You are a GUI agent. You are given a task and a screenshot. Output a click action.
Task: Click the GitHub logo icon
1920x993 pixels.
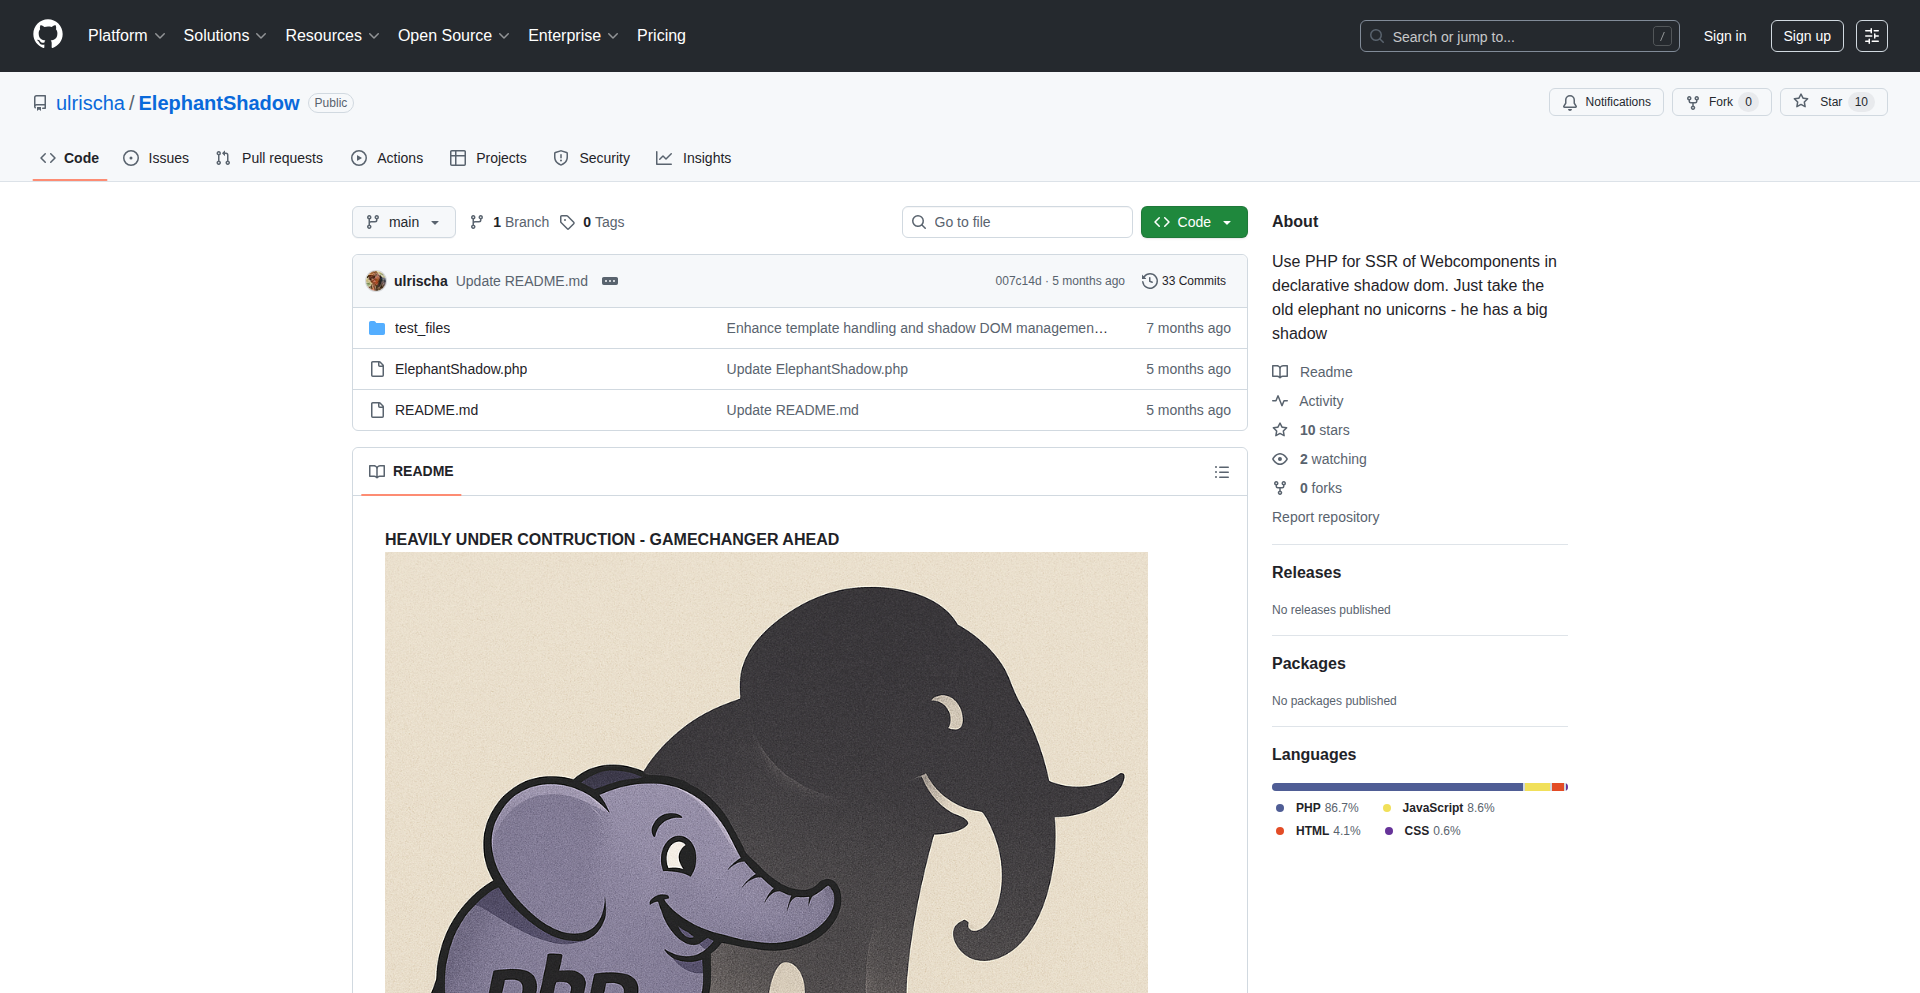48,35
